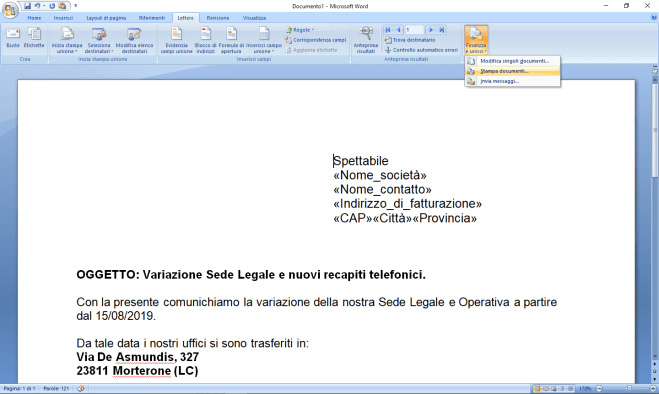Toggle ruler button above scrollbar

655,71
